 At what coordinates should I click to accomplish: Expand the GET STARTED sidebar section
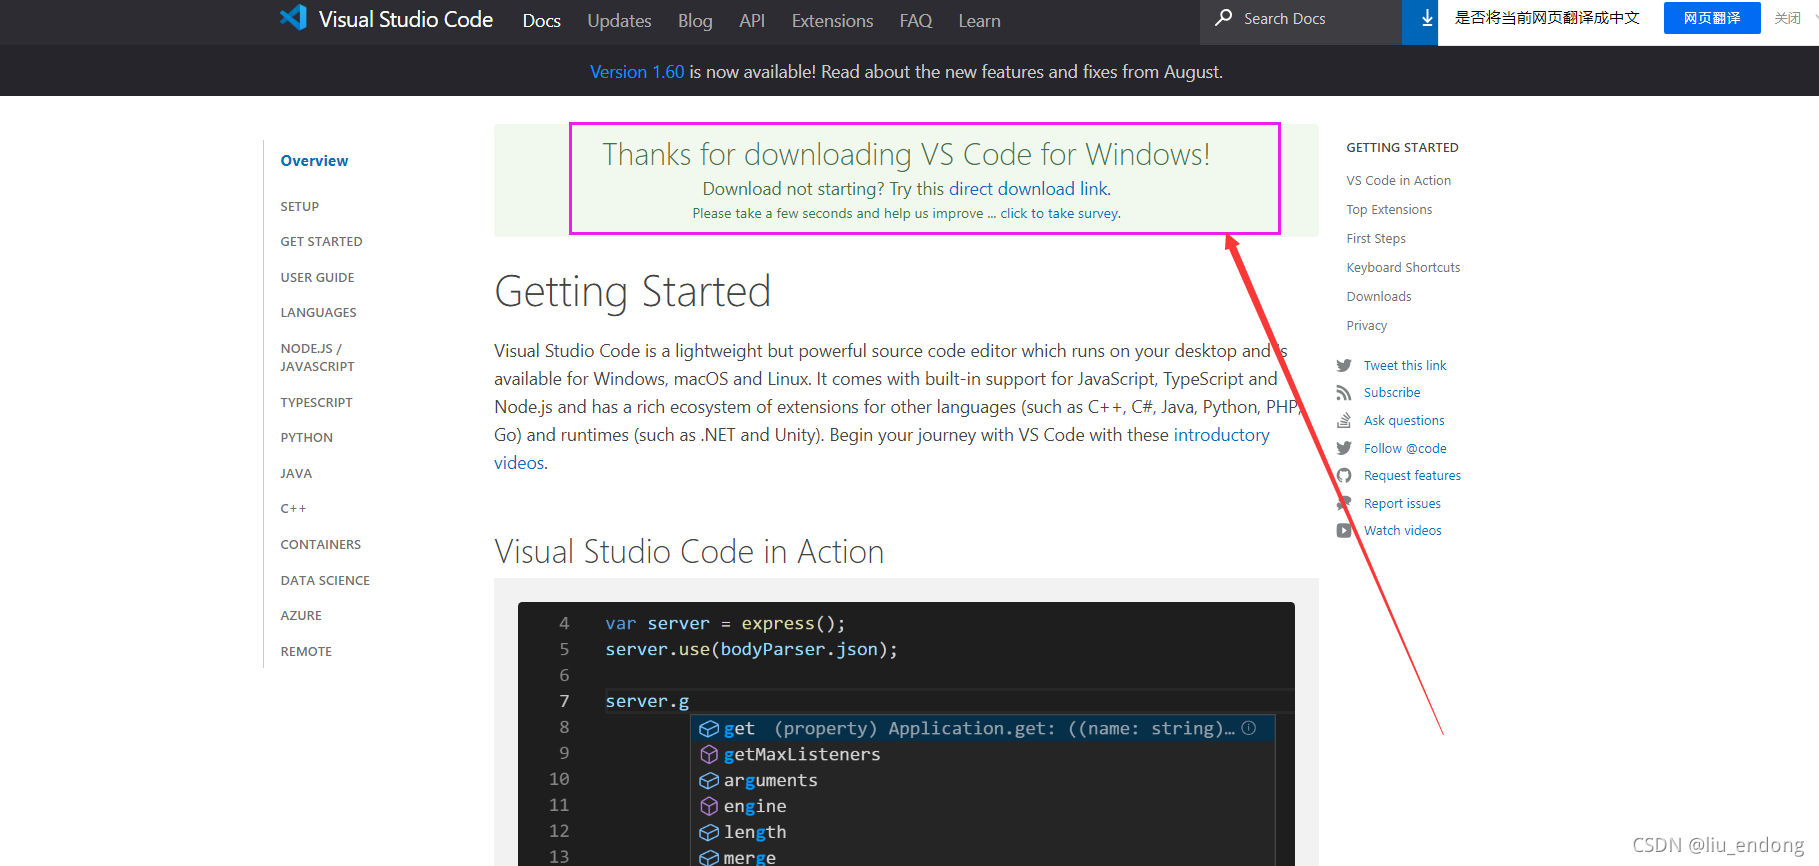[x=321, y=242]
